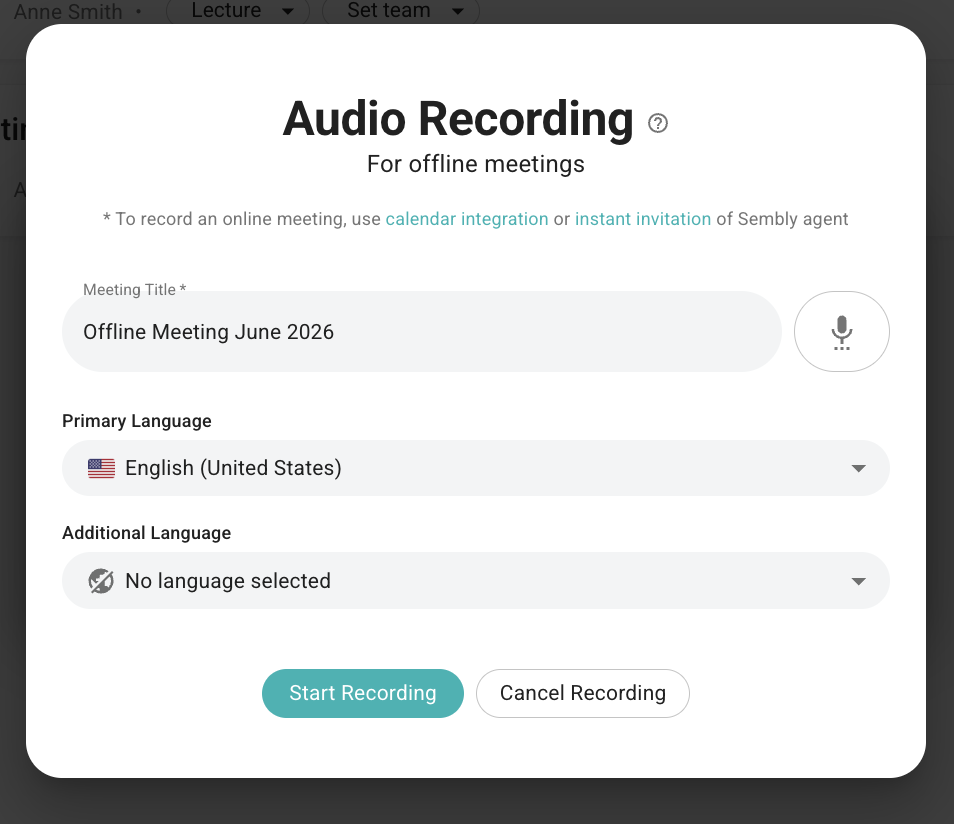Click the microphone test button
954x824 pixels.
tap(841, 332)
